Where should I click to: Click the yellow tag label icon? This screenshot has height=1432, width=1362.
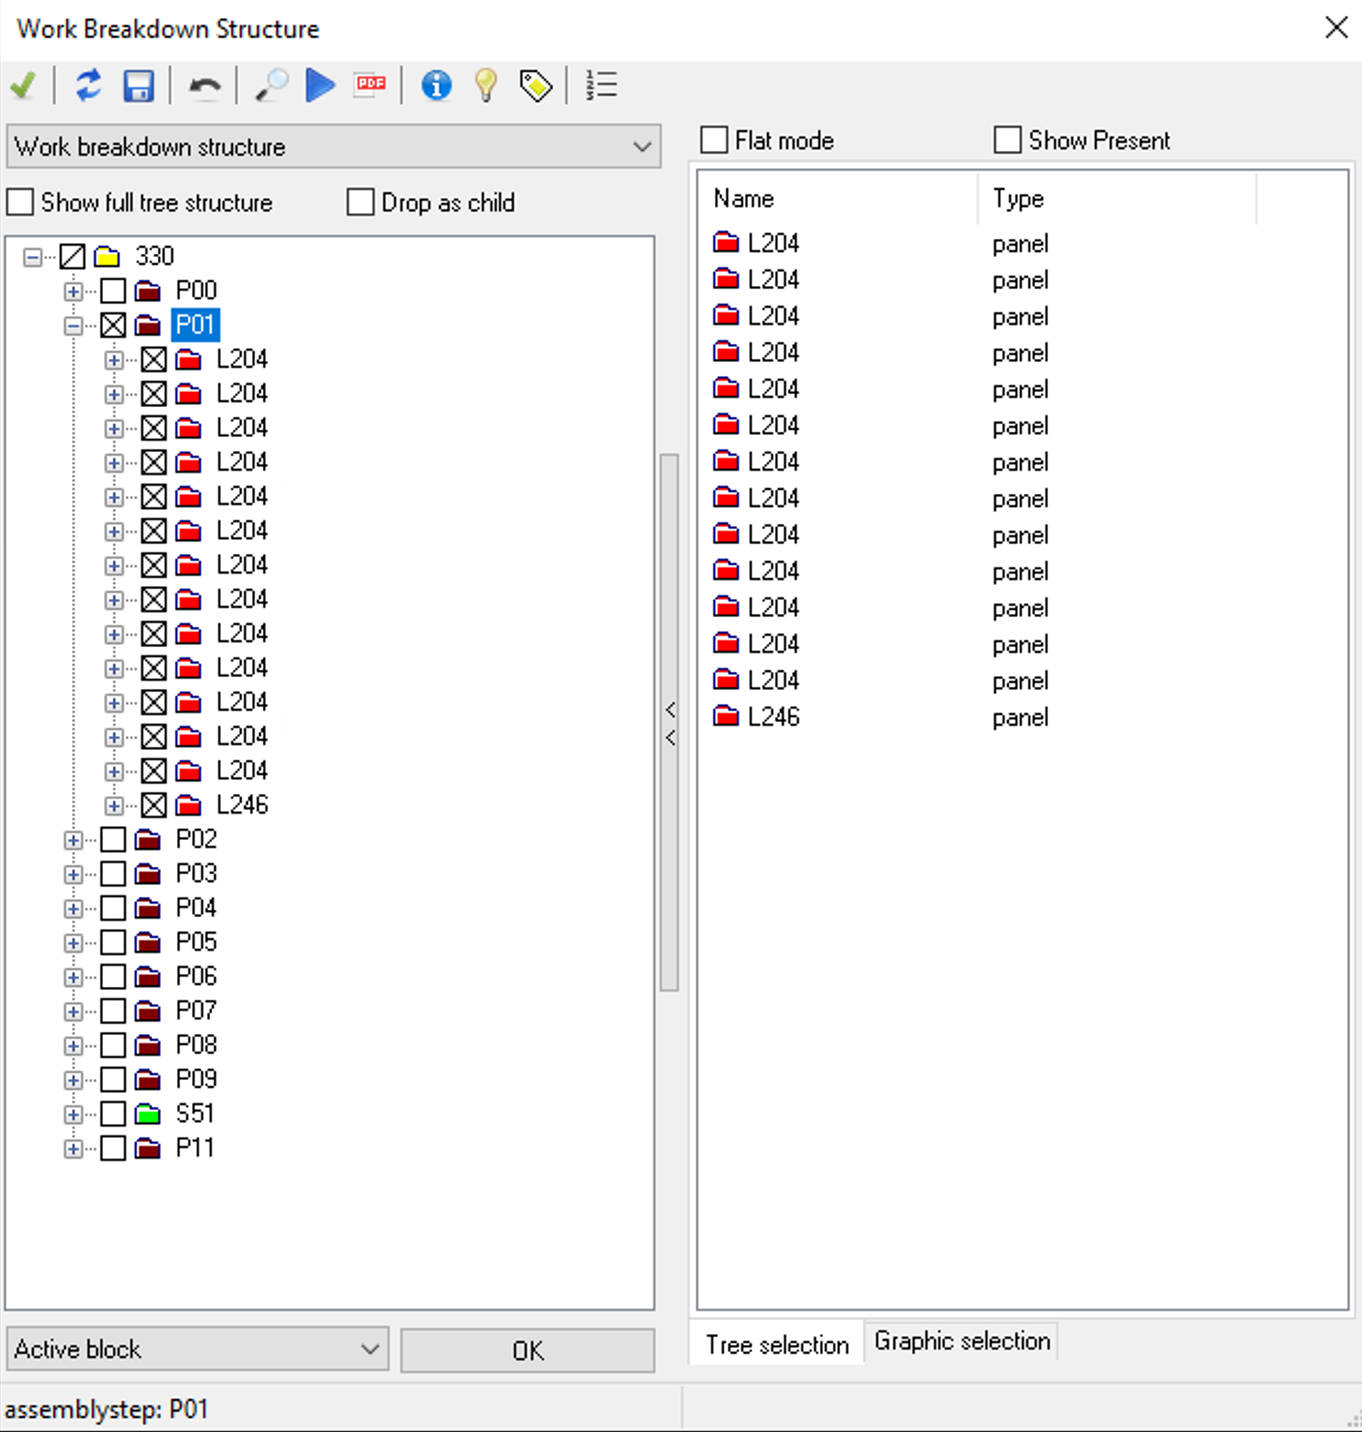536,86
